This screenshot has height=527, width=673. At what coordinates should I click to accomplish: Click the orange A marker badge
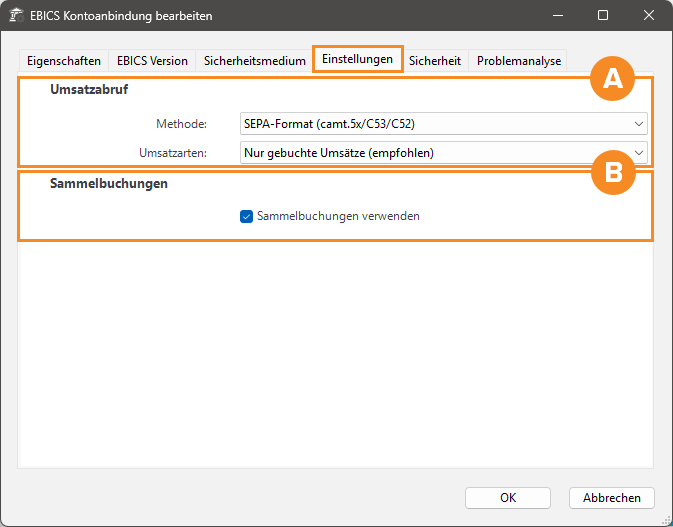tap(614, 79)
